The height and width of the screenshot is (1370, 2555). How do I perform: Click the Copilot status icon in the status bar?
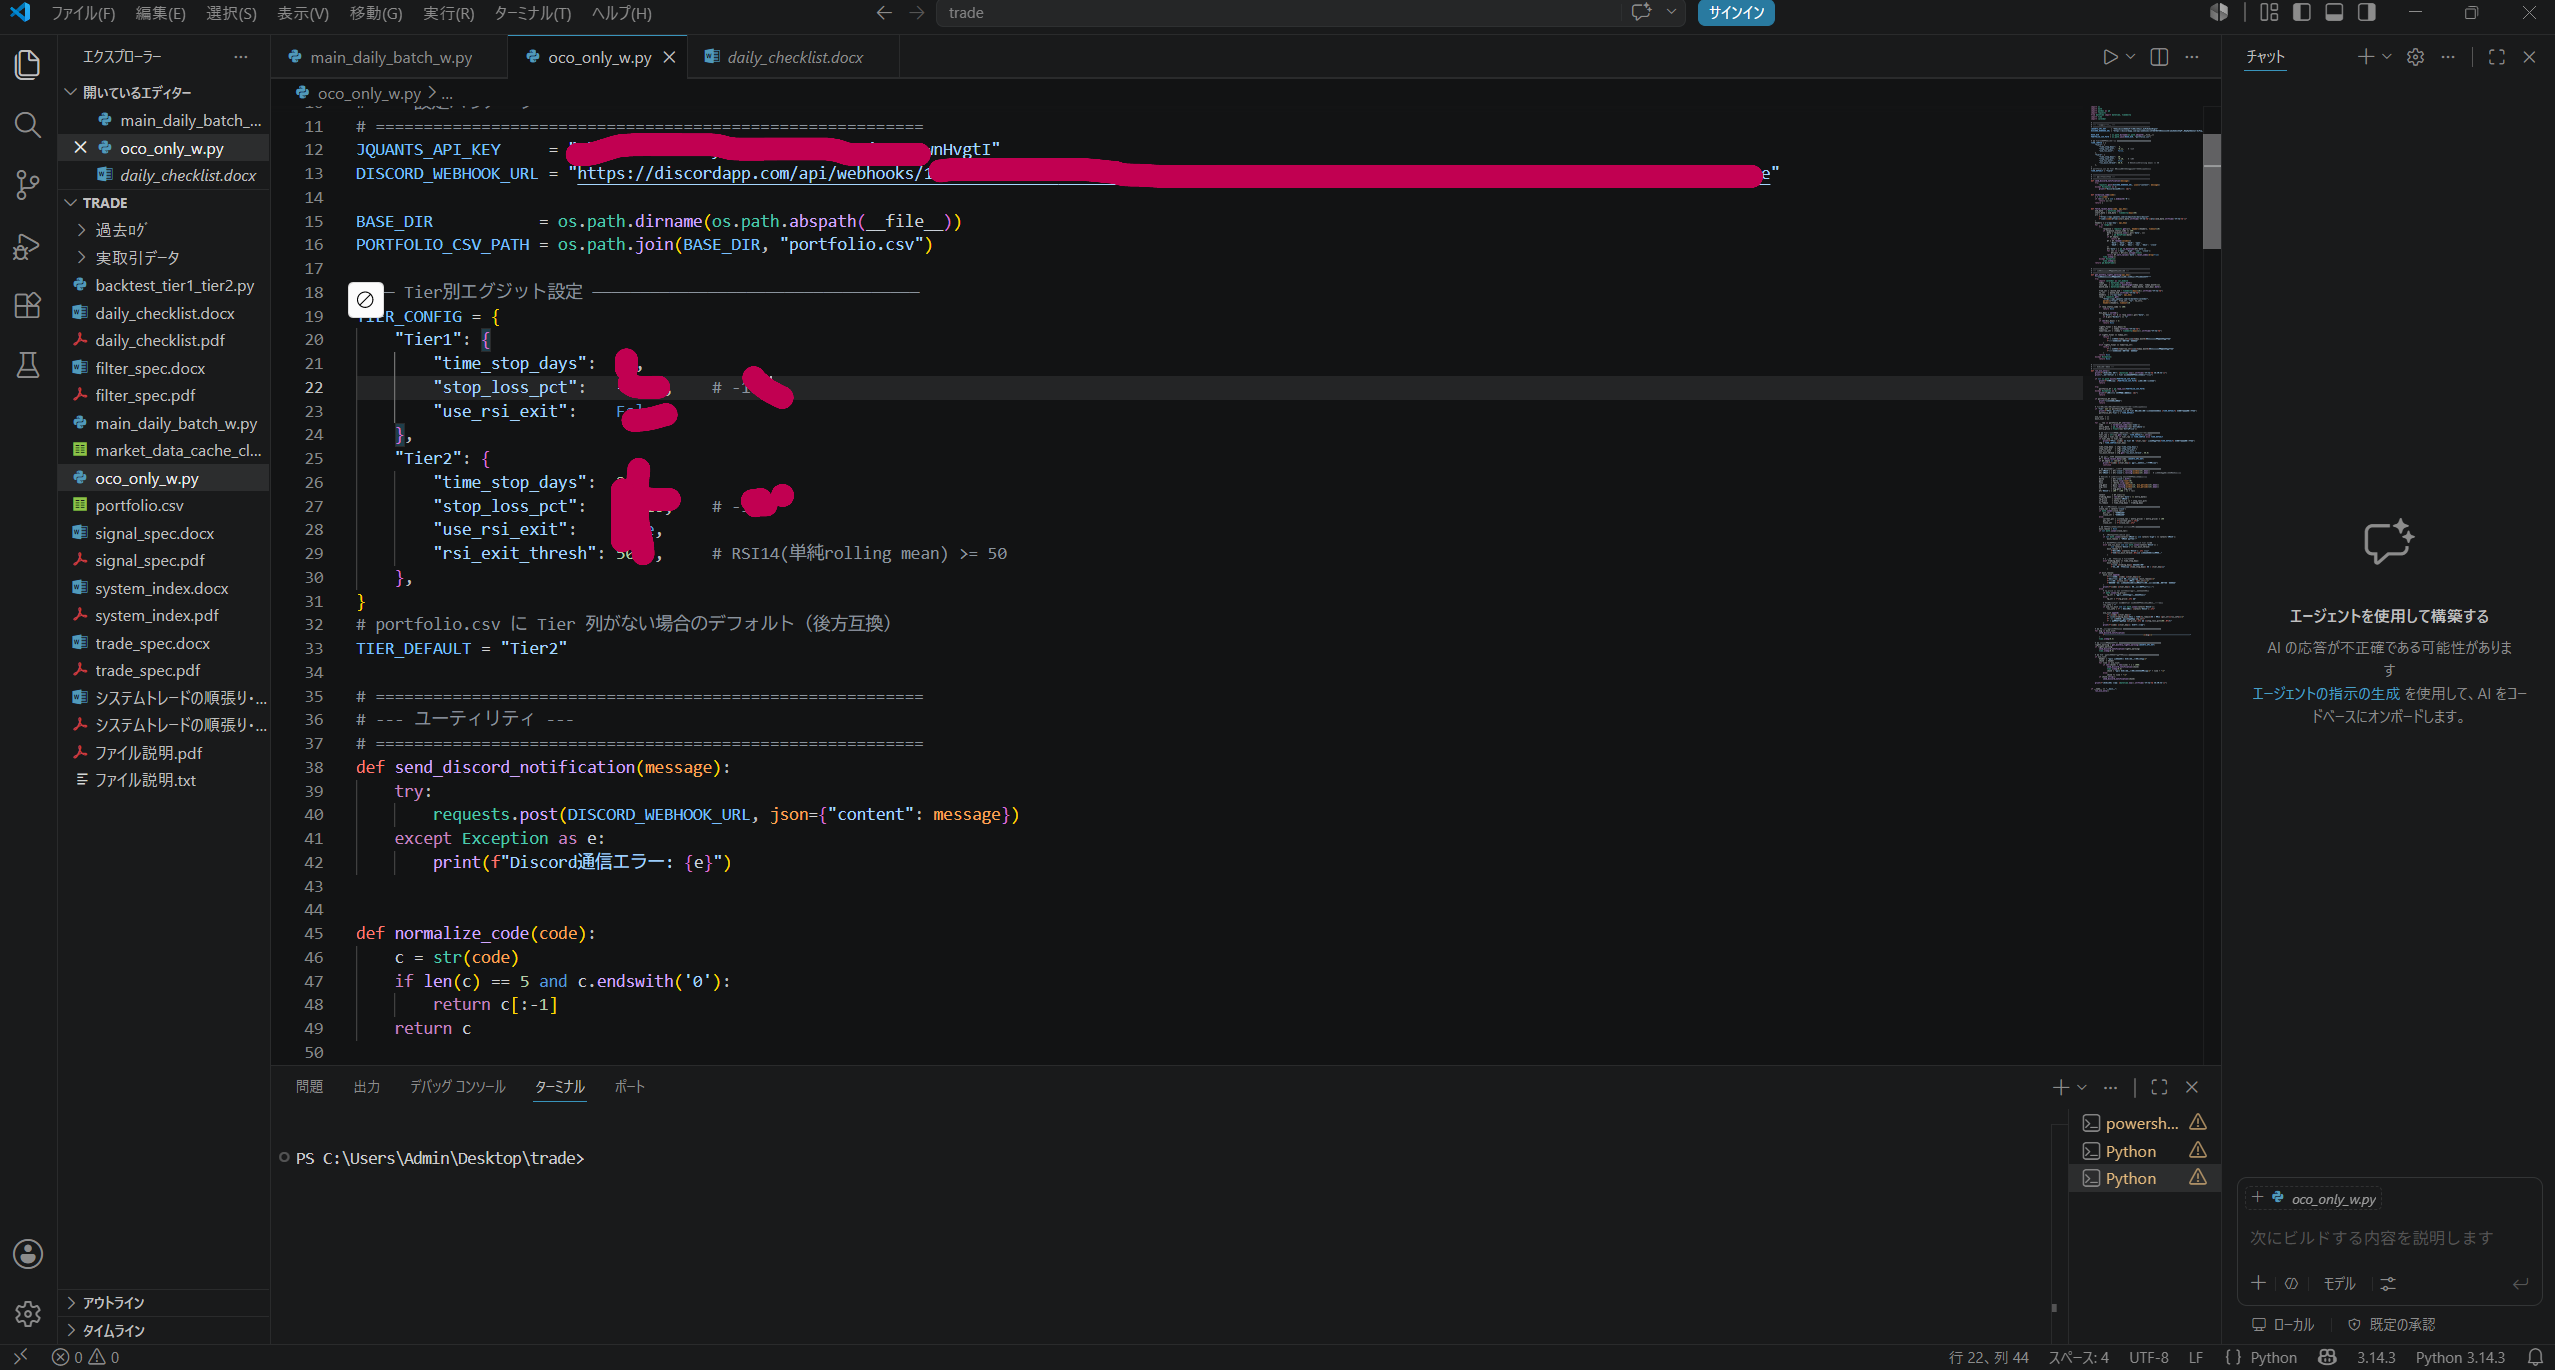click(2327, 1357)
